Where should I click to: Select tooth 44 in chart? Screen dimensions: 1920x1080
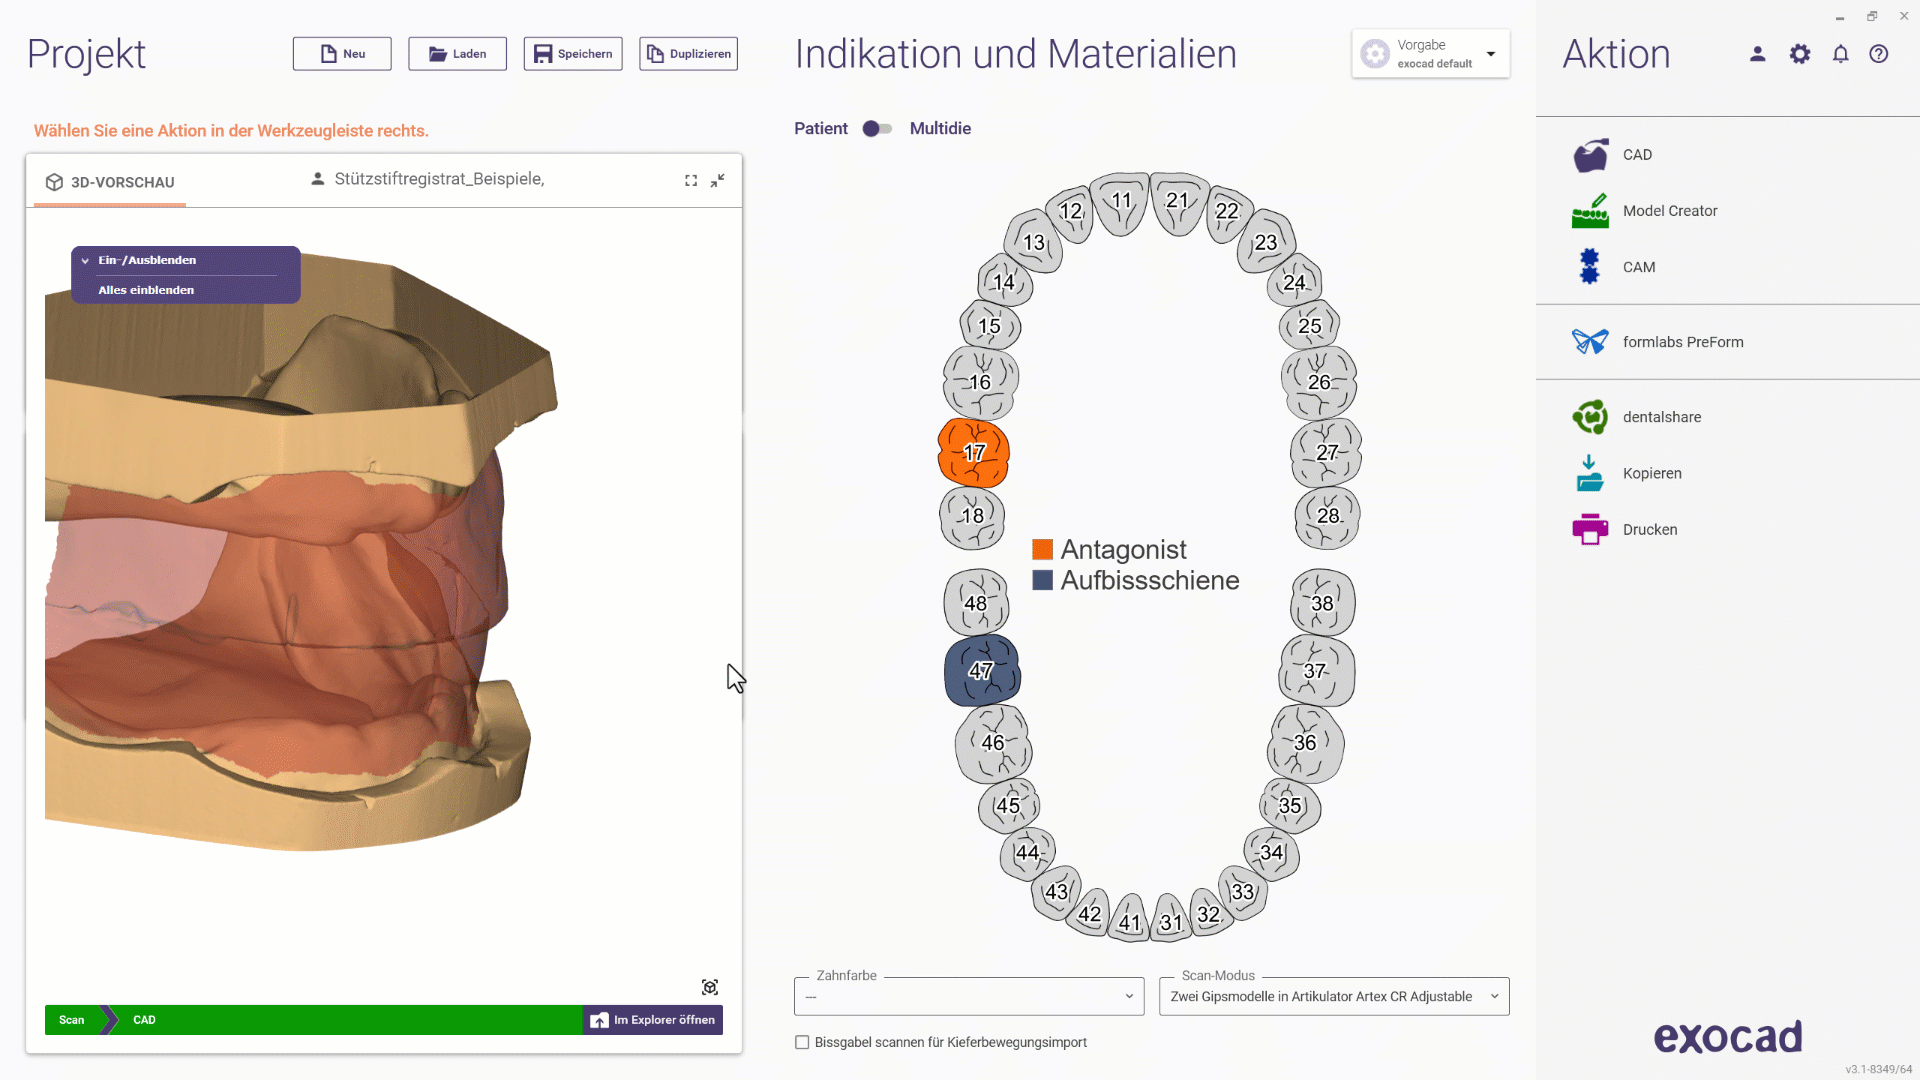1028,853
